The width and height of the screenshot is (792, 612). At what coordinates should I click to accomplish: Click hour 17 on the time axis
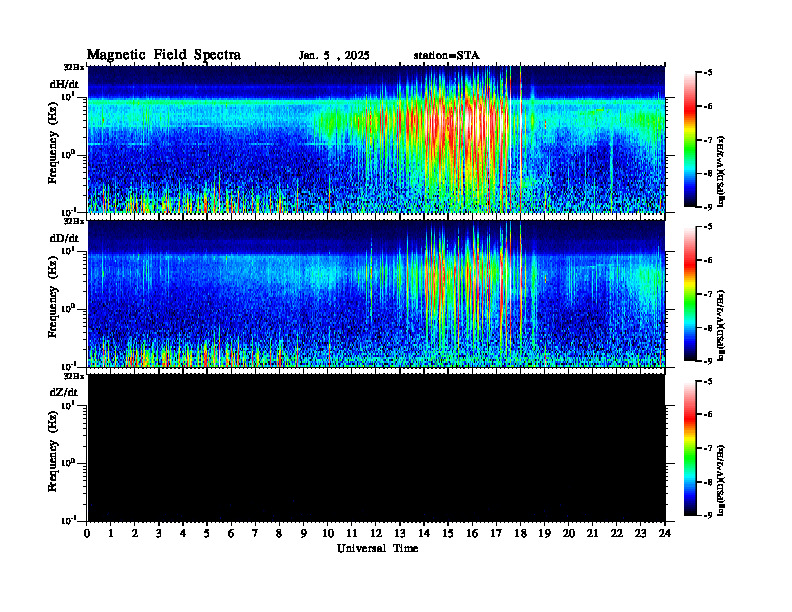[496, 534]
